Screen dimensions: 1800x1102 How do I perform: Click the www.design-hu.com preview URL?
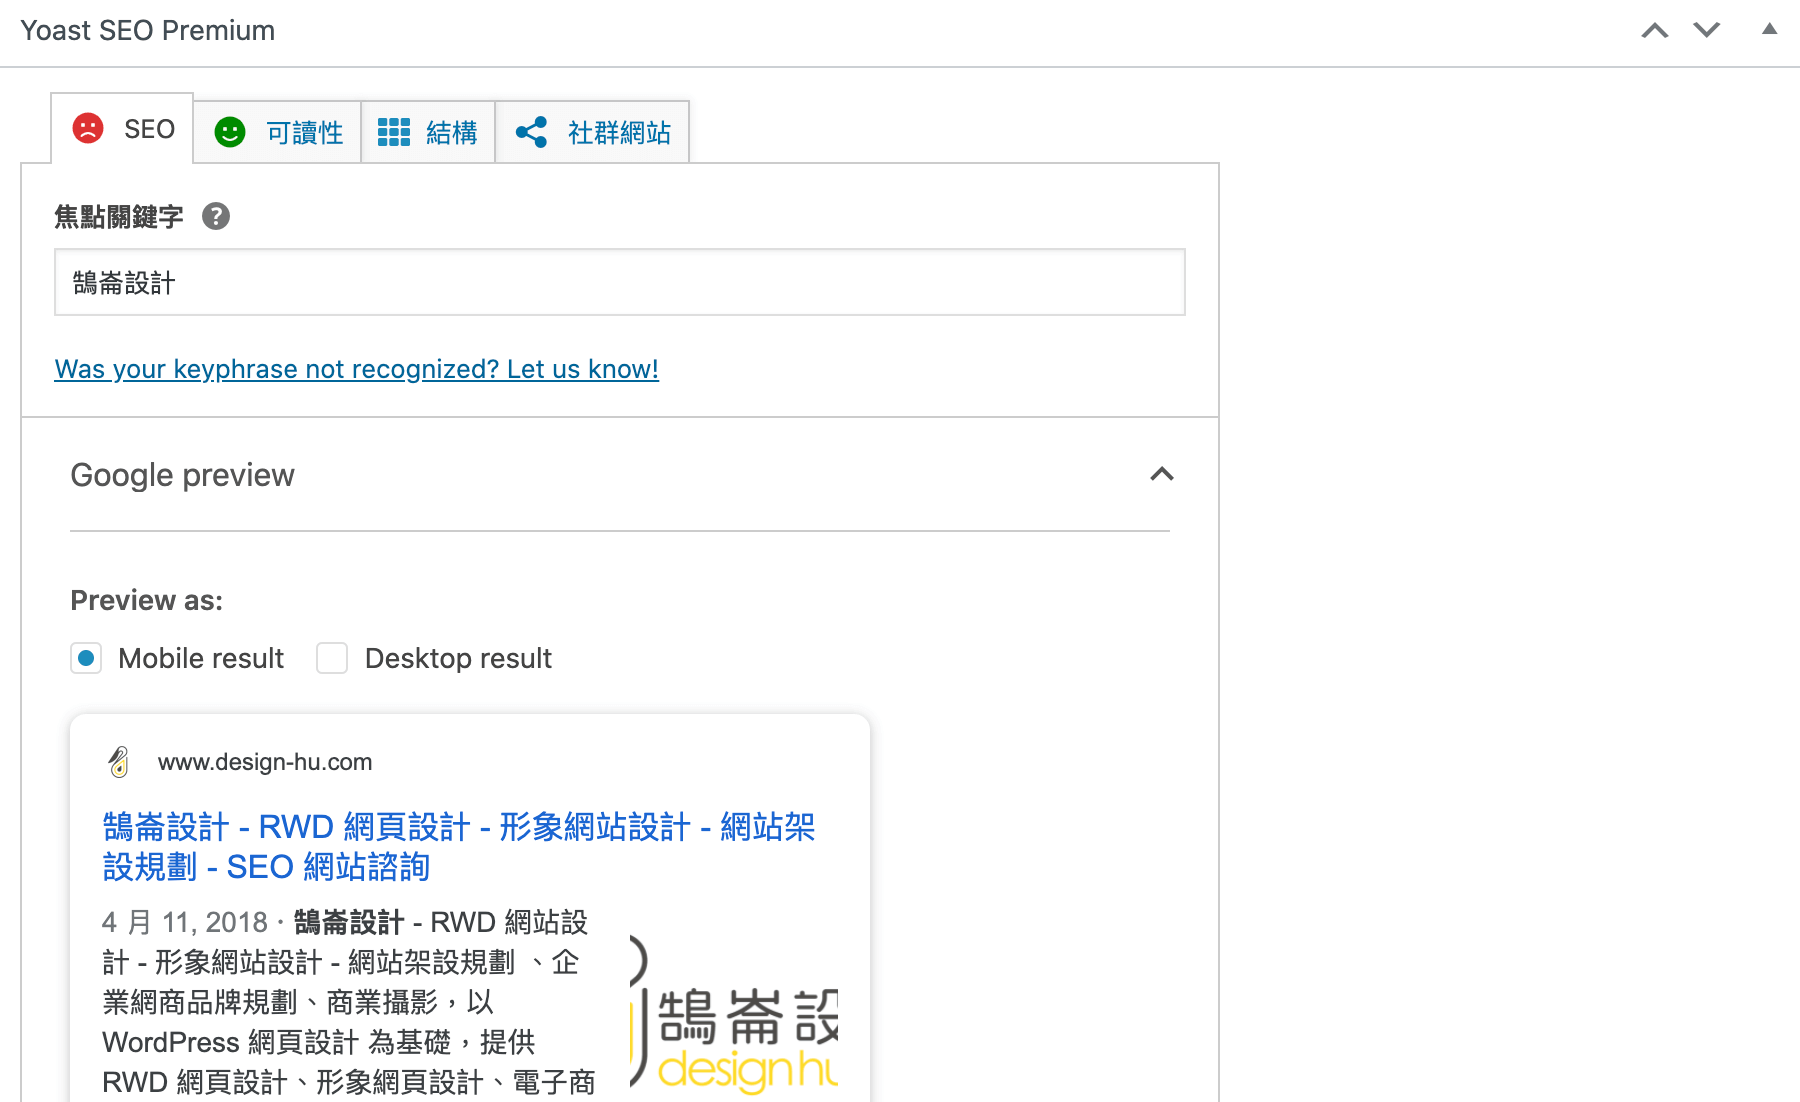point(265,762)
